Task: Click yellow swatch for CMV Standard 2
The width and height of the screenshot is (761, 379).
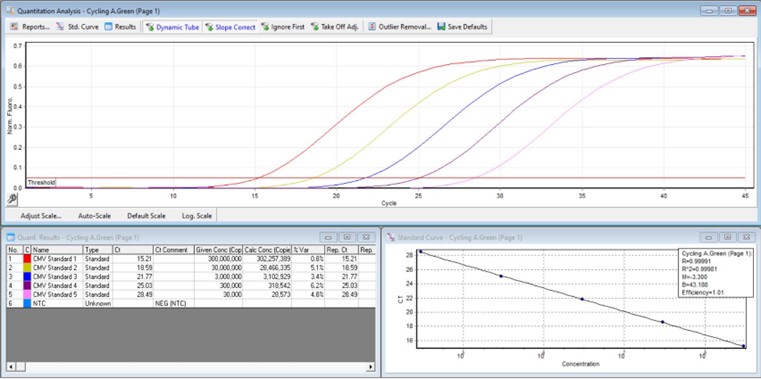Action: click(28, 267)
